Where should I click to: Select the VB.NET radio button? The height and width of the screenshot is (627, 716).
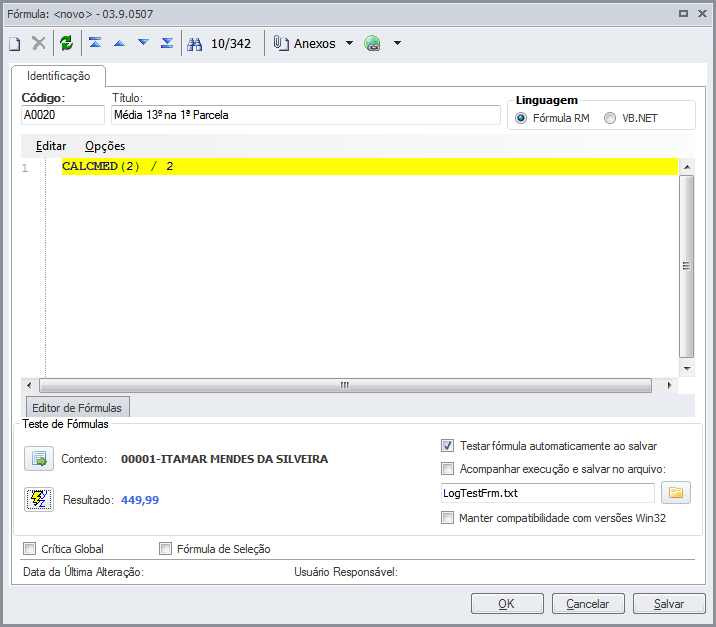(610, 118)
